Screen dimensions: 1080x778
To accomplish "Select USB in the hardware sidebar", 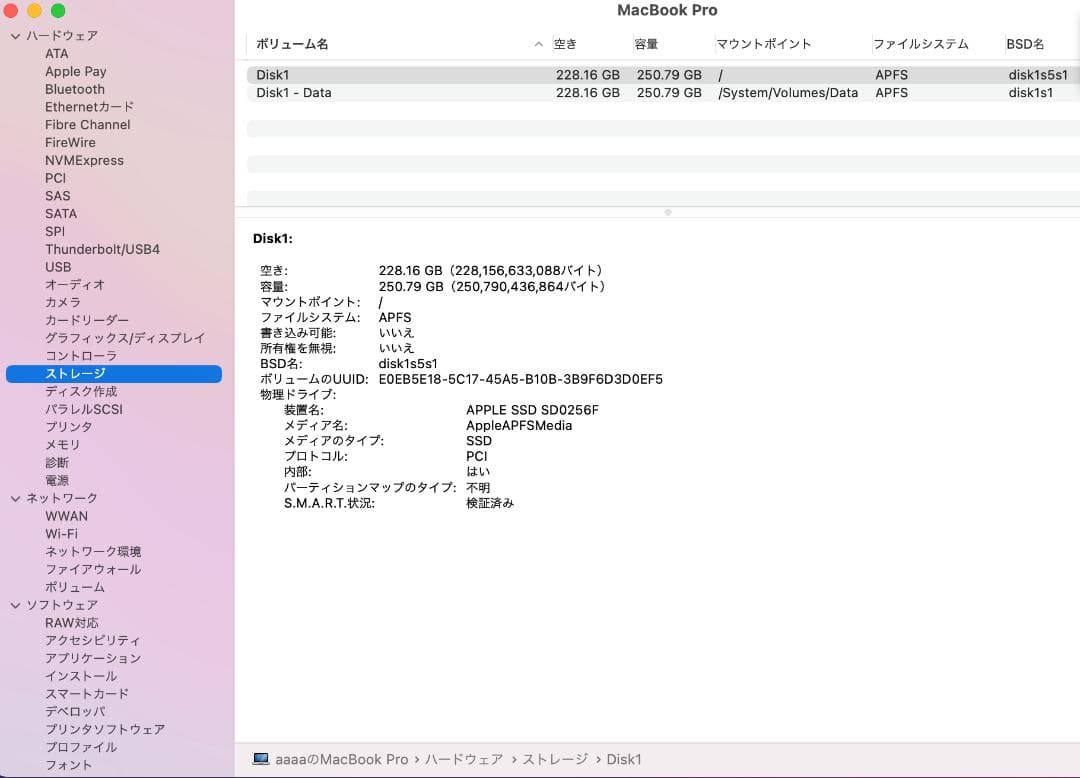I will tap(57, 267).
